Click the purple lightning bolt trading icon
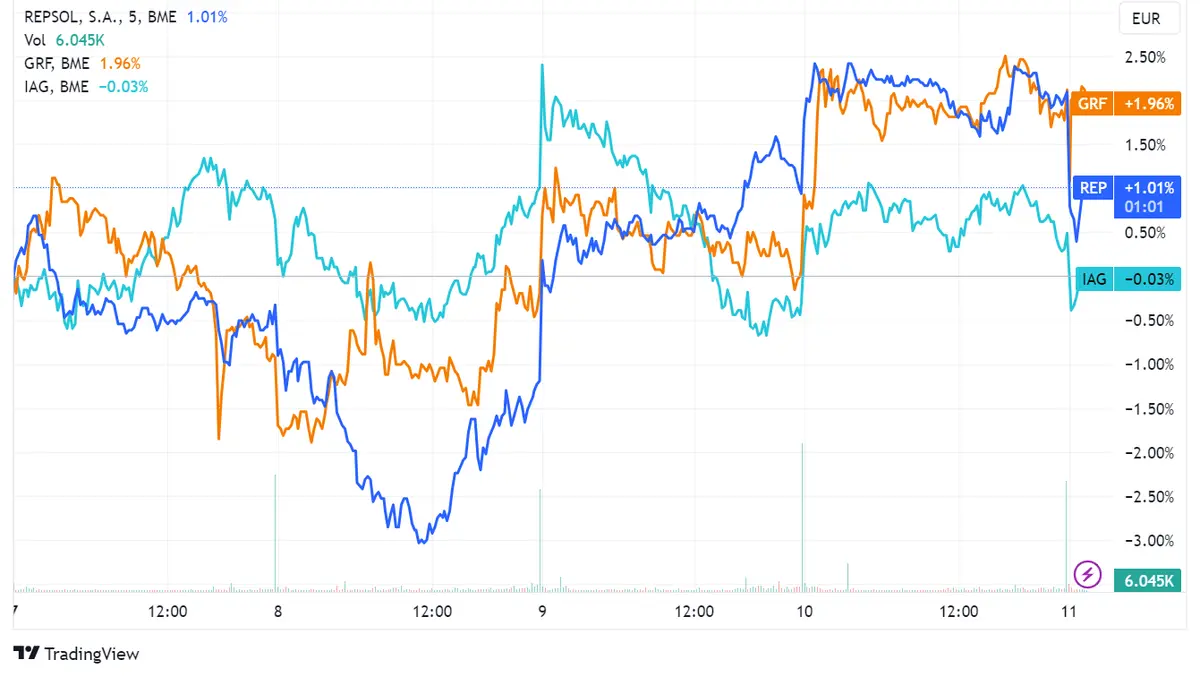Viewport: 1200px width, 677px height. (x=1090, y=574)
